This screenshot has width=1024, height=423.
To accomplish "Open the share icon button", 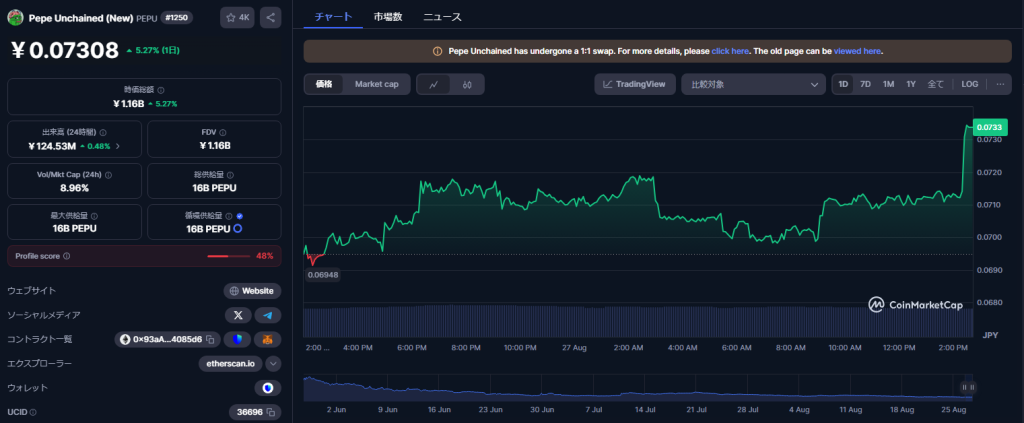I will click(x=270, y=18).
